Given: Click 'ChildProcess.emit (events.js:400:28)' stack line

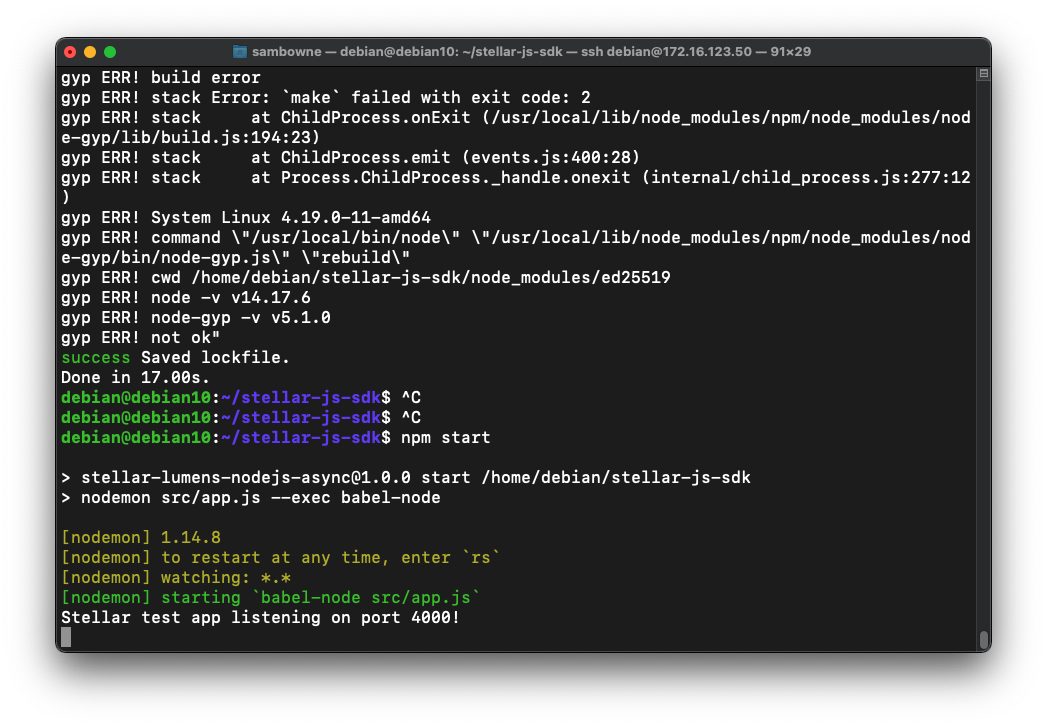Looking at the screenshot, I should 351,158.
